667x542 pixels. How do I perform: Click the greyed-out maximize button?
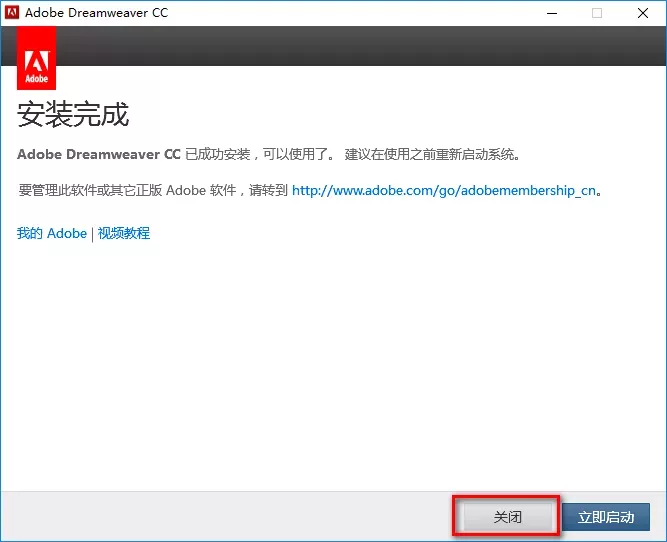(x=597, y=13)
